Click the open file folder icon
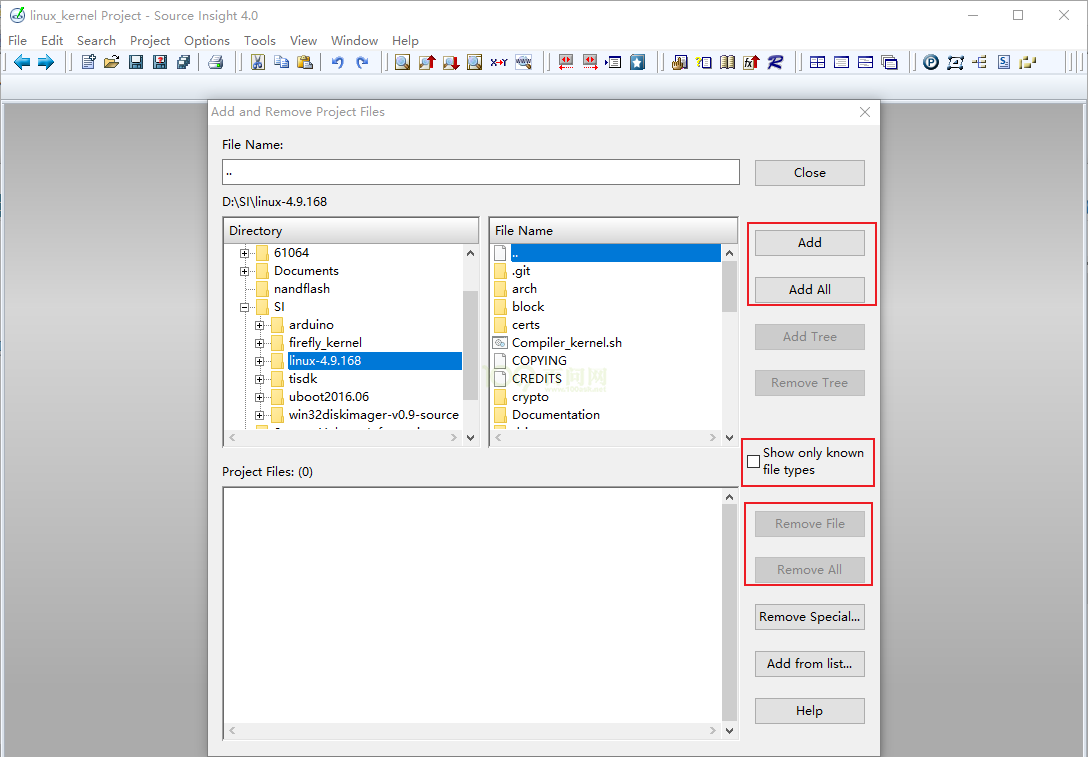Viewport: 1088px width, 757px height. pyautogui.click(x=112, y=62)
